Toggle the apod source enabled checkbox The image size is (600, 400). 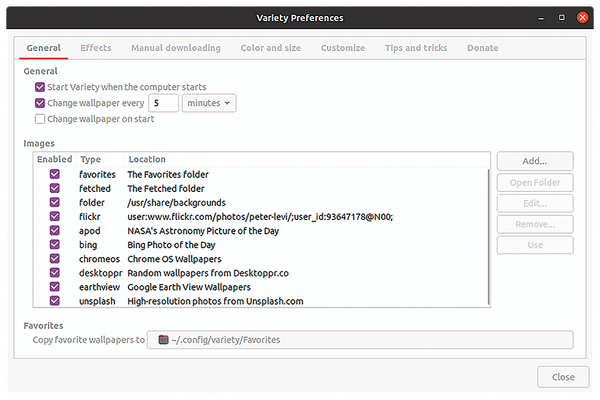(x=55, y=230)
